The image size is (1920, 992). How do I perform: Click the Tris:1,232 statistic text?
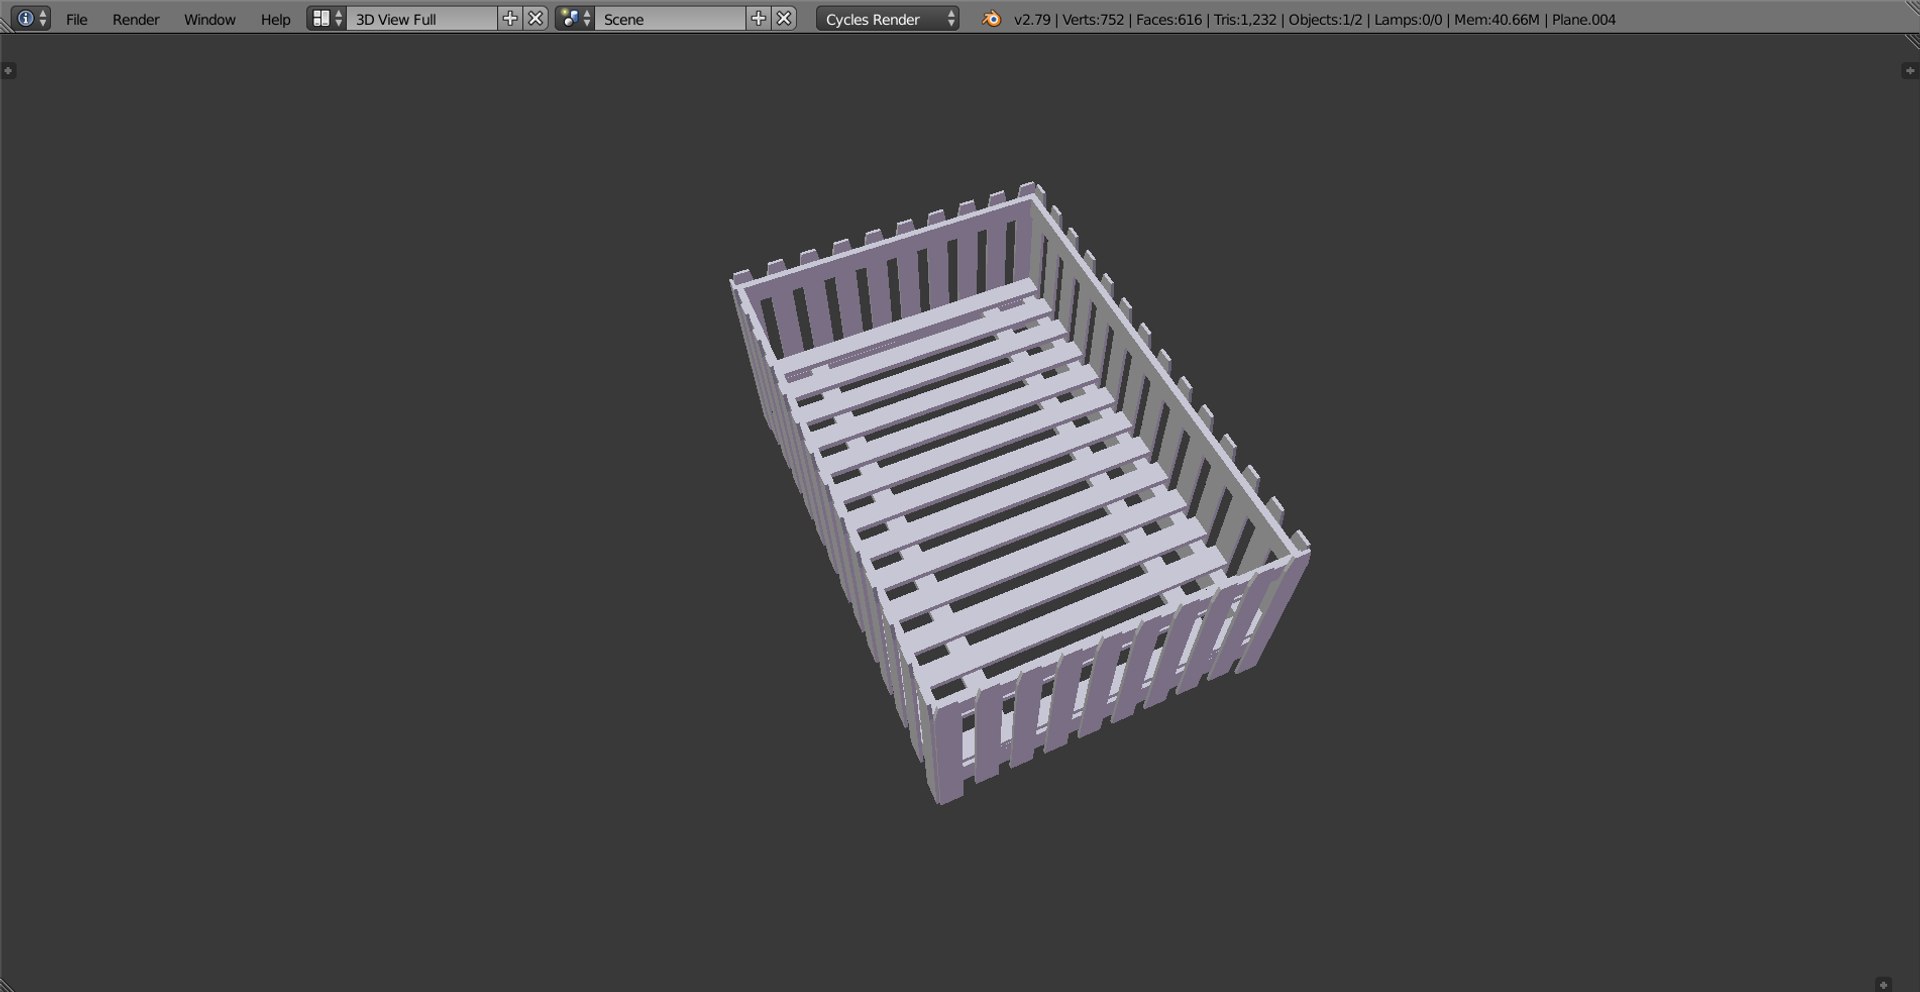click(x=1245, y=19)
